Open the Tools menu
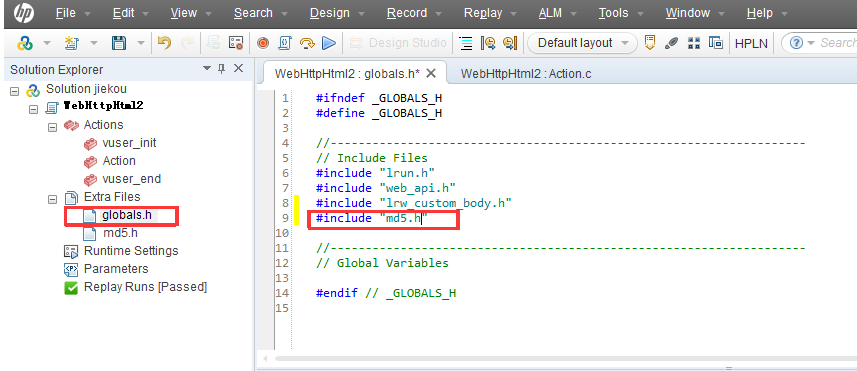857x371 pixels. pyautogui.click(x=613, y=13)
